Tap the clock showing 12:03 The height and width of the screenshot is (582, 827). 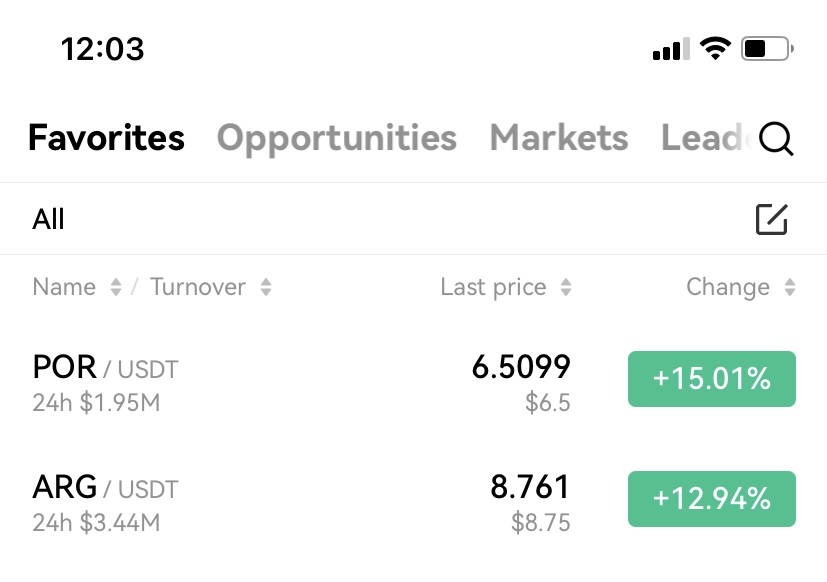point(102,49)
